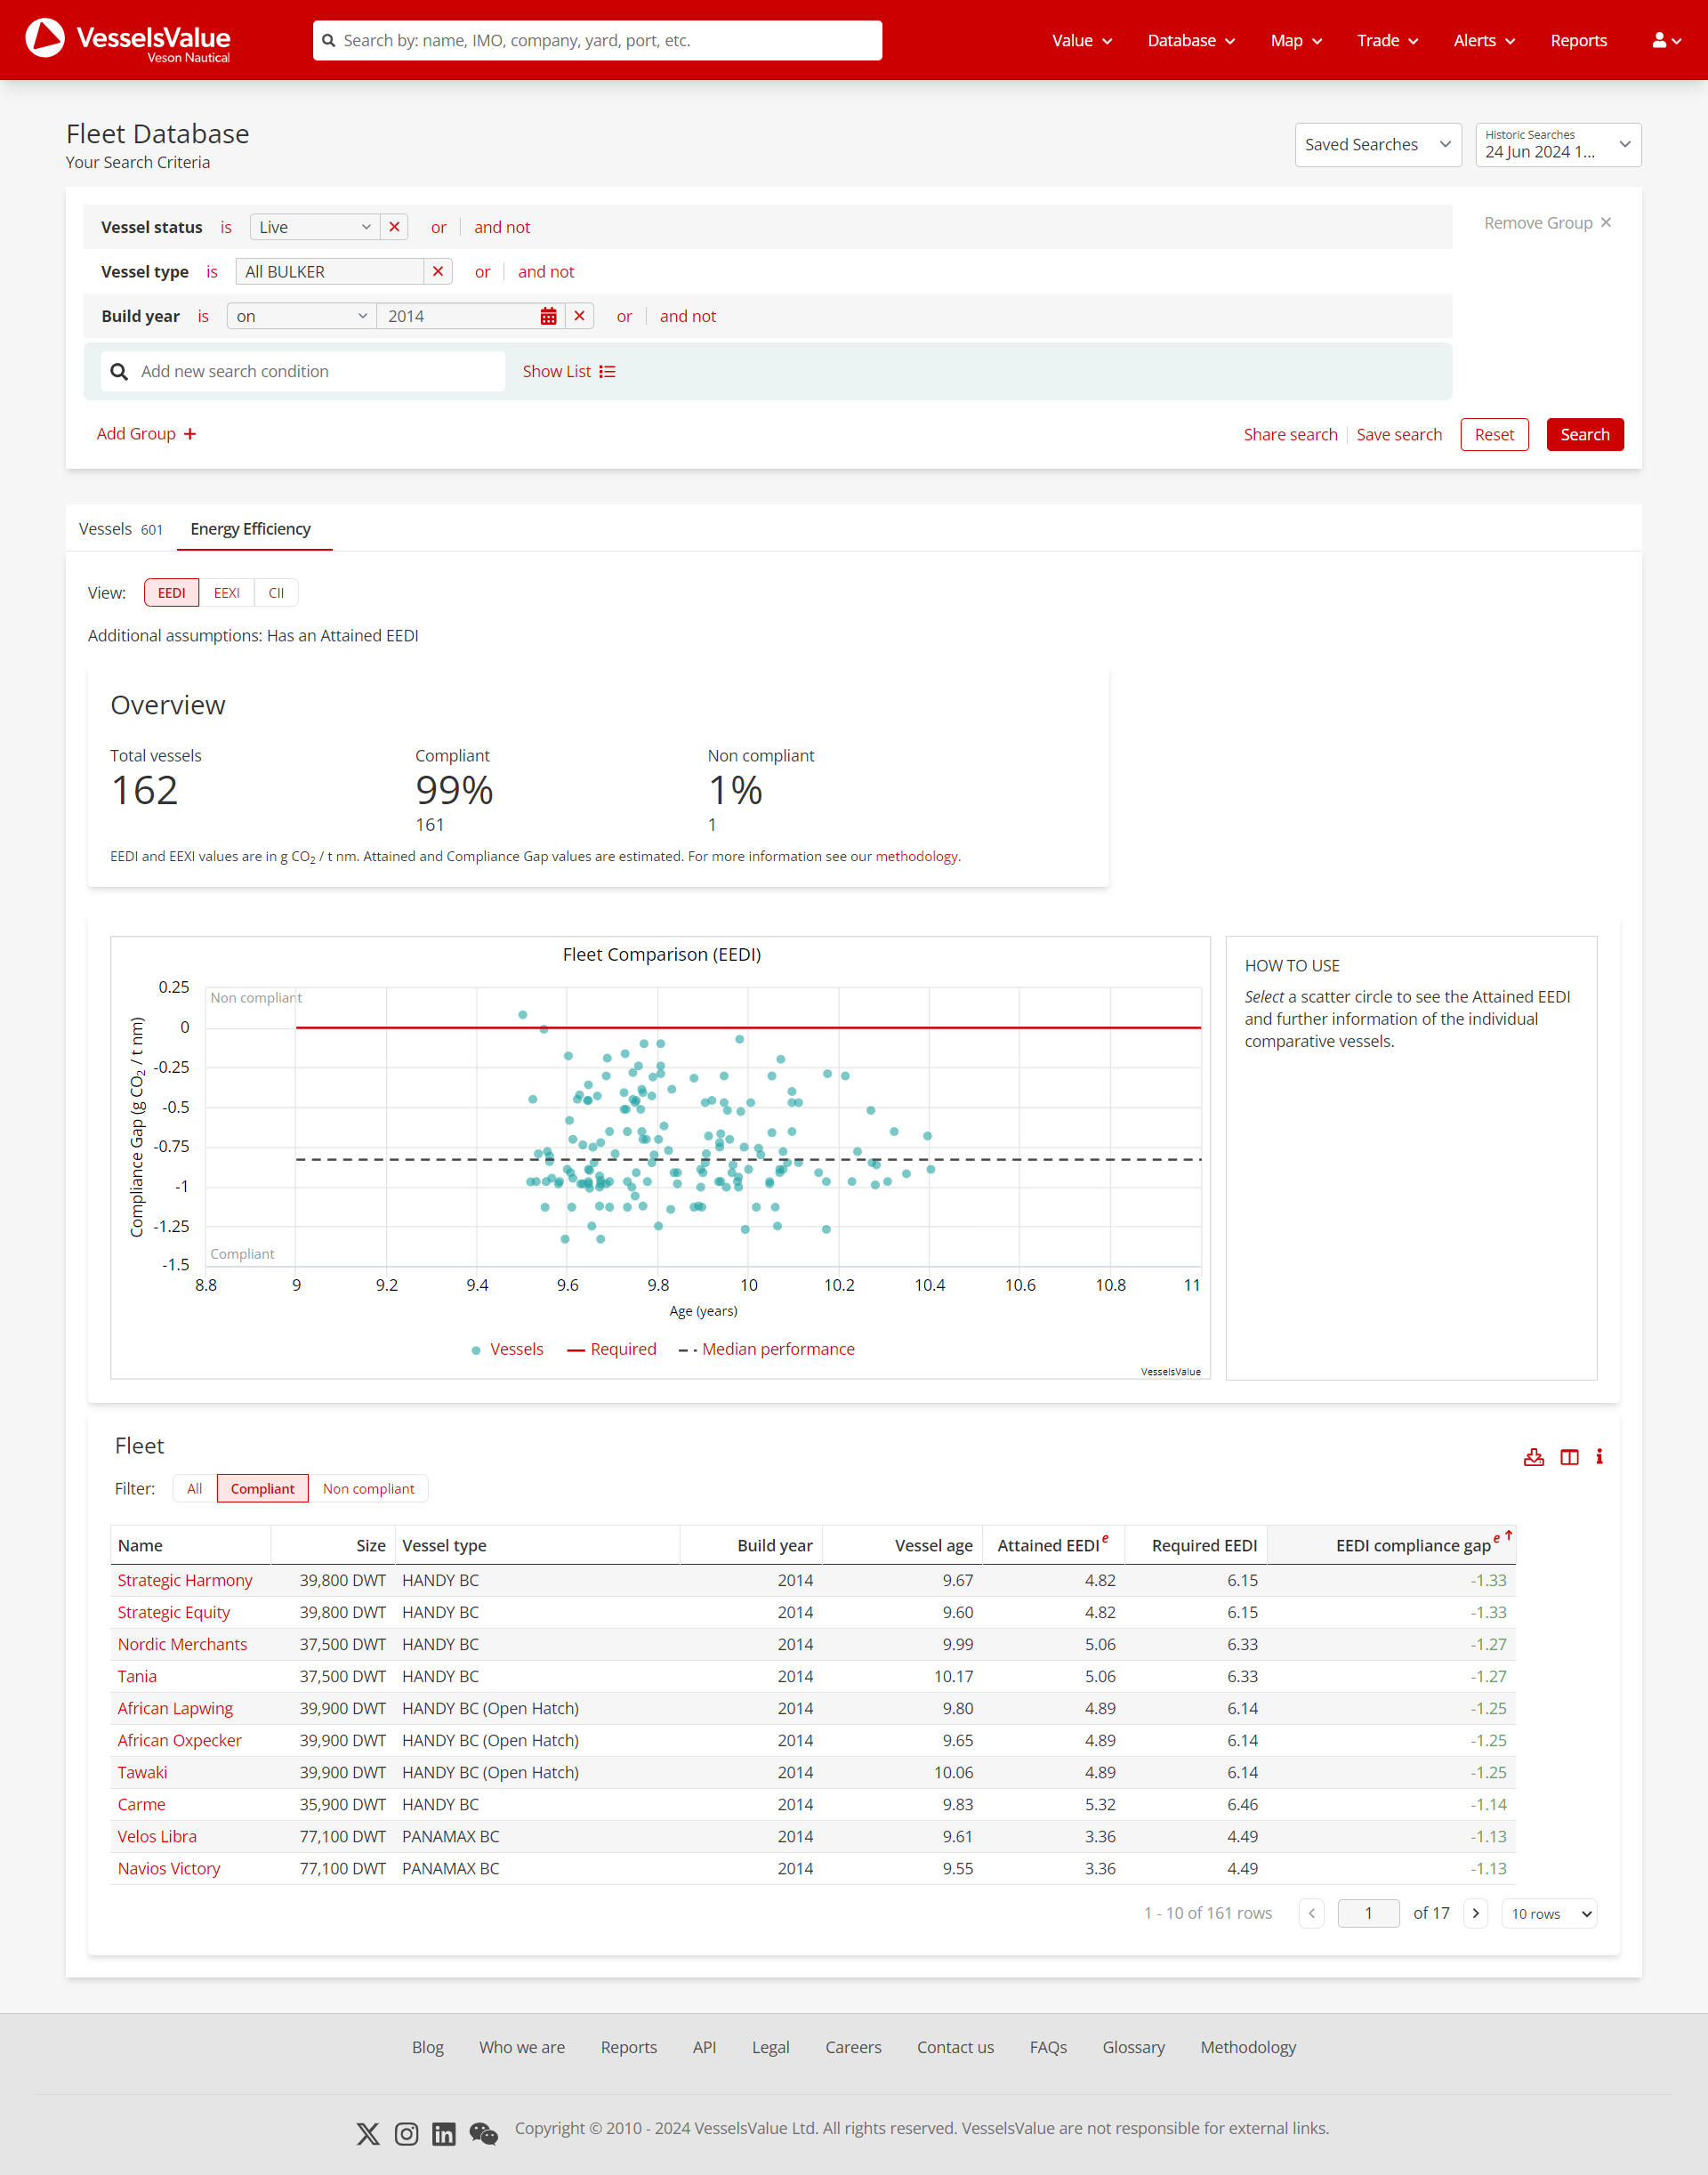Screen dimensions: 1708x2175
Task: Open the fleet table column chooser icon
Action: (1569, 1457)
